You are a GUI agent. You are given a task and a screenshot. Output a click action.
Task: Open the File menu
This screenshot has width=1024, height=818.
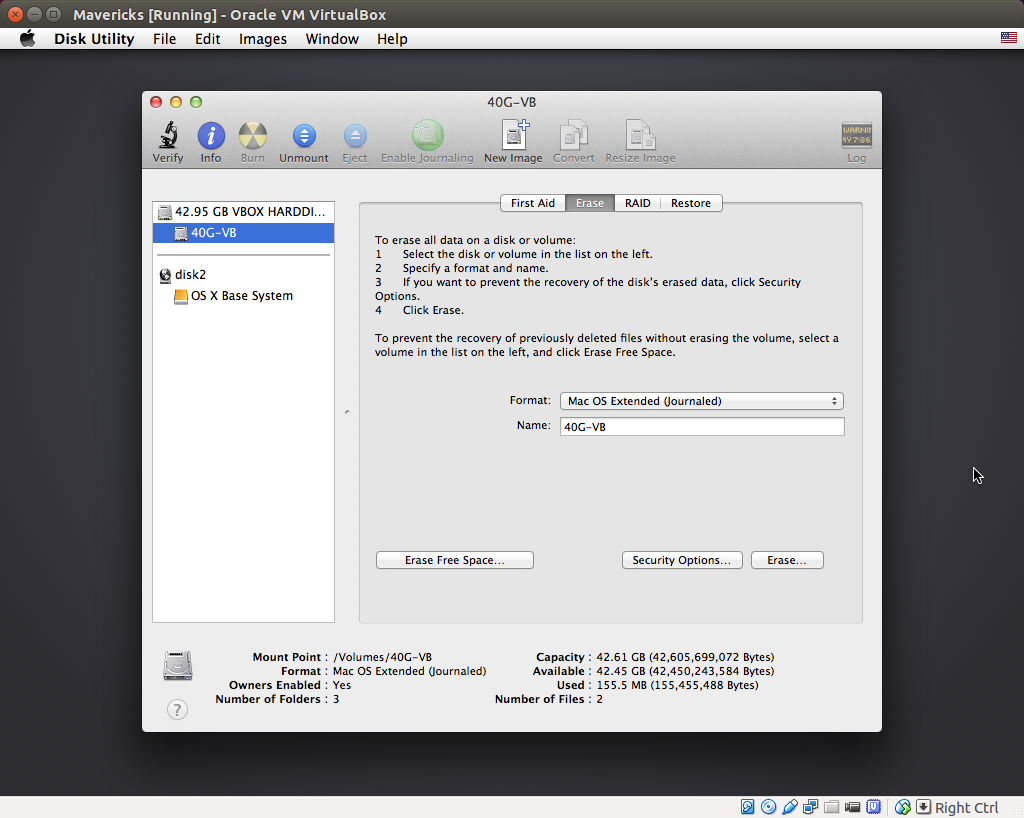(x=165, y=39)
